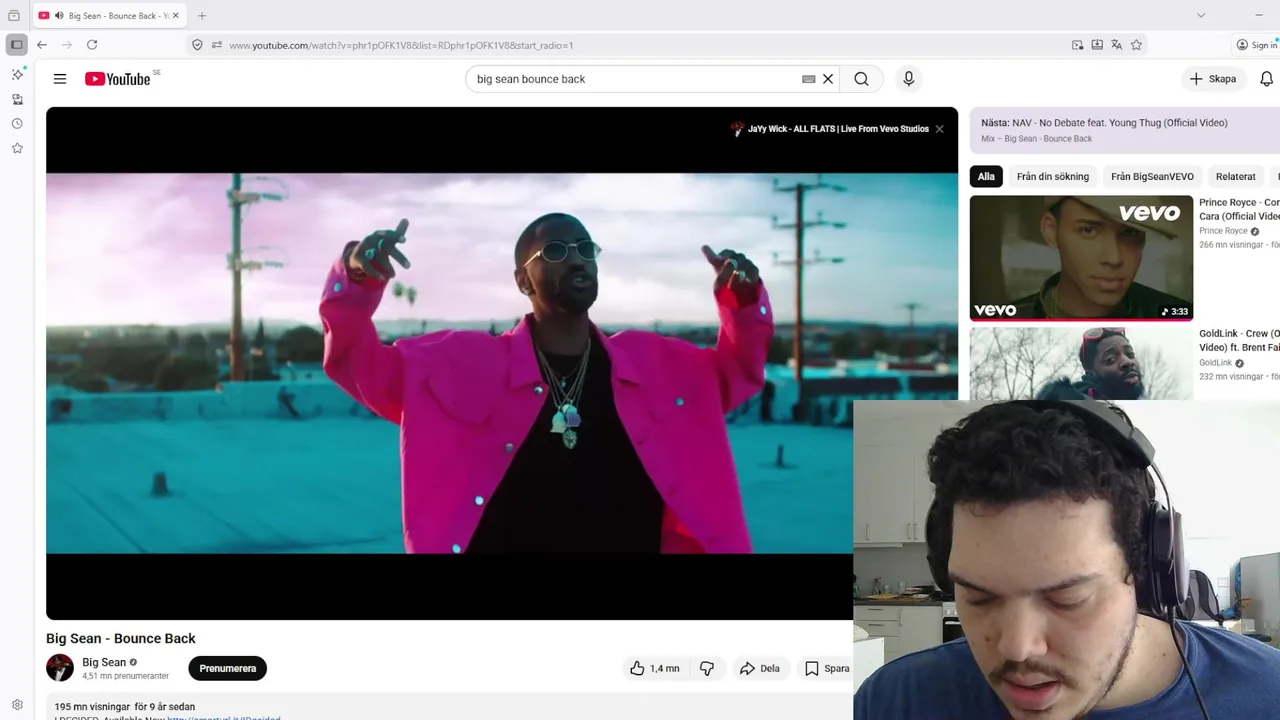Clear the search box with the X icon
The width and height of the screenshot is (1280, 720).
coord(828,79)
